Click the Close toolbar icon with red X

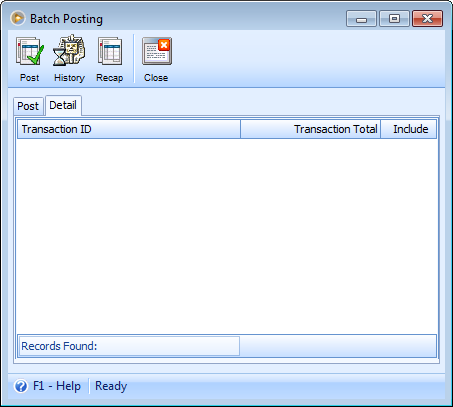pyautogui.click(x=156, y=51)
